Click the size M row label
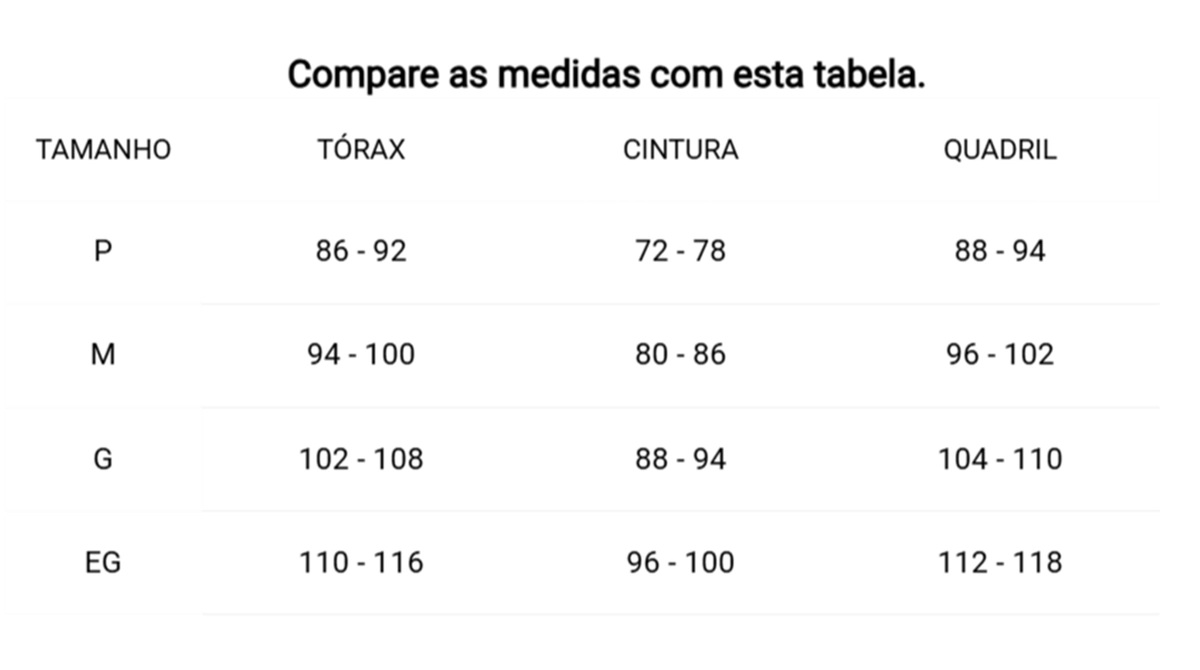Viewport: 1200px width, 670px height. [x=103, y=355]
